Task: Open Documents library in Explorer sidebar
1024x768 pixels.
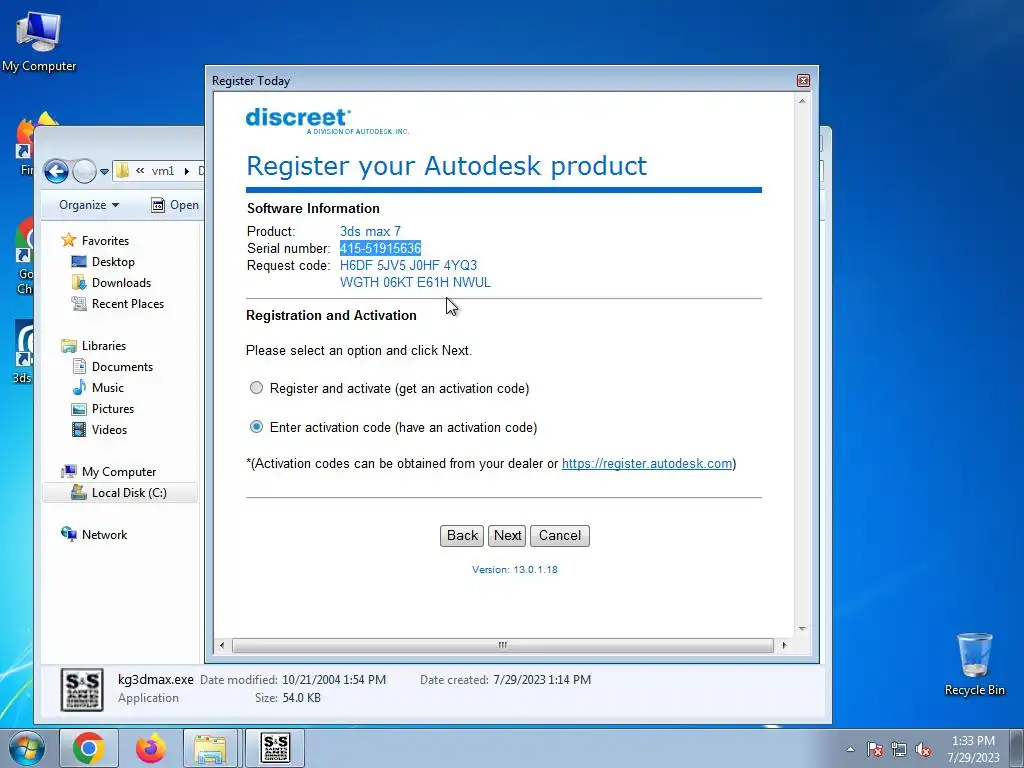Action: (122, 366)
